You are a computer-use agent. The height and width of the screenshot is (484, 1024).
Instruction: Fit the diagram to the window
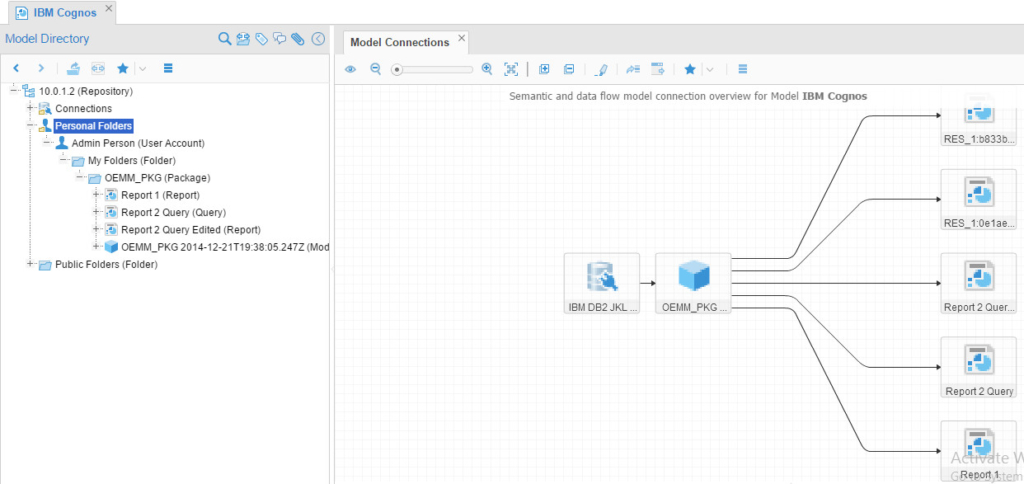511,69
